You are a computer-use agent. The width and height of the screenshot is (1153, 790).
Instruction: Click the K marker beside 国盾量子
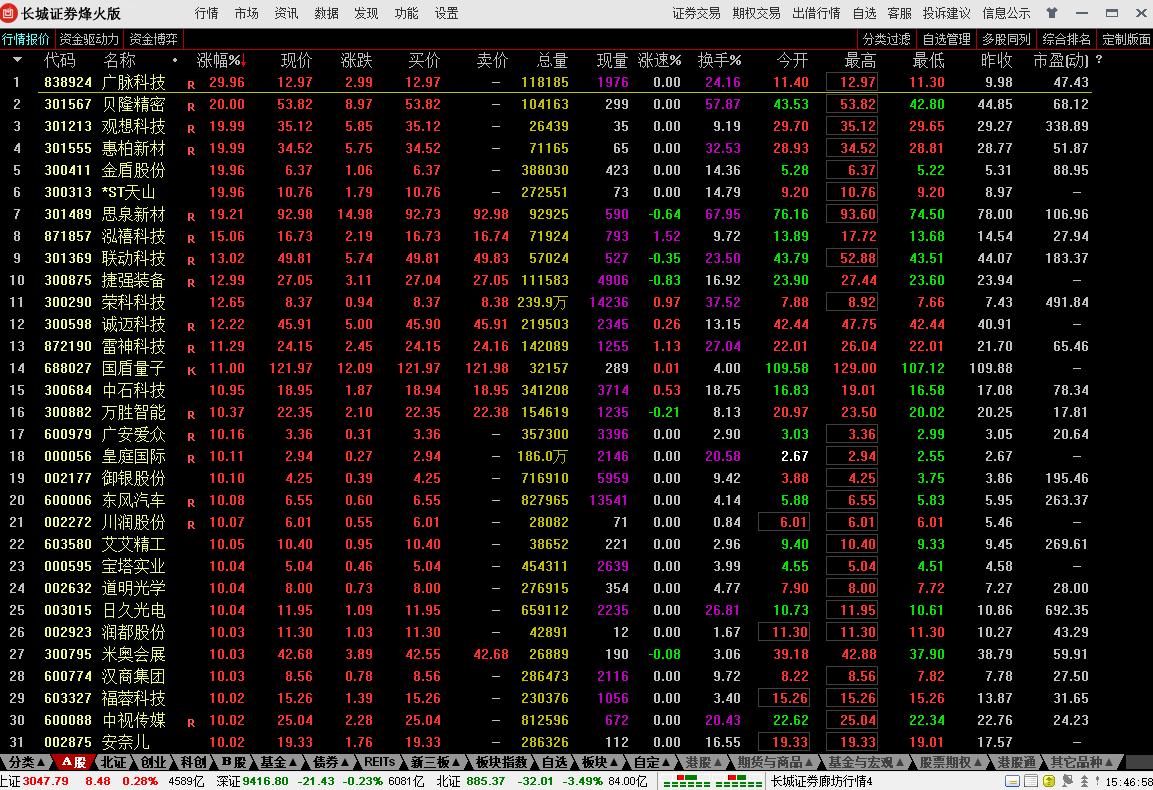tap(191, 370)
